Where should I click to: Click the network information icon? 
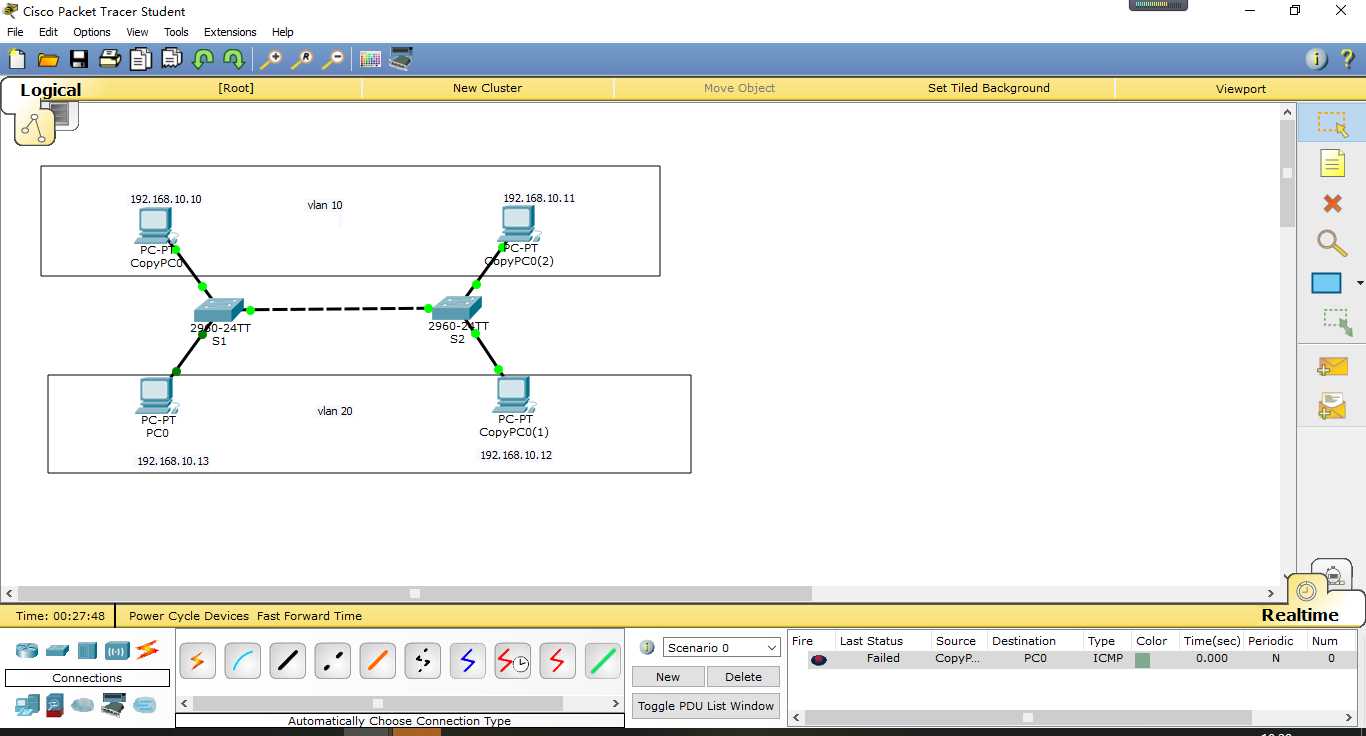(x=1317, y=59)
